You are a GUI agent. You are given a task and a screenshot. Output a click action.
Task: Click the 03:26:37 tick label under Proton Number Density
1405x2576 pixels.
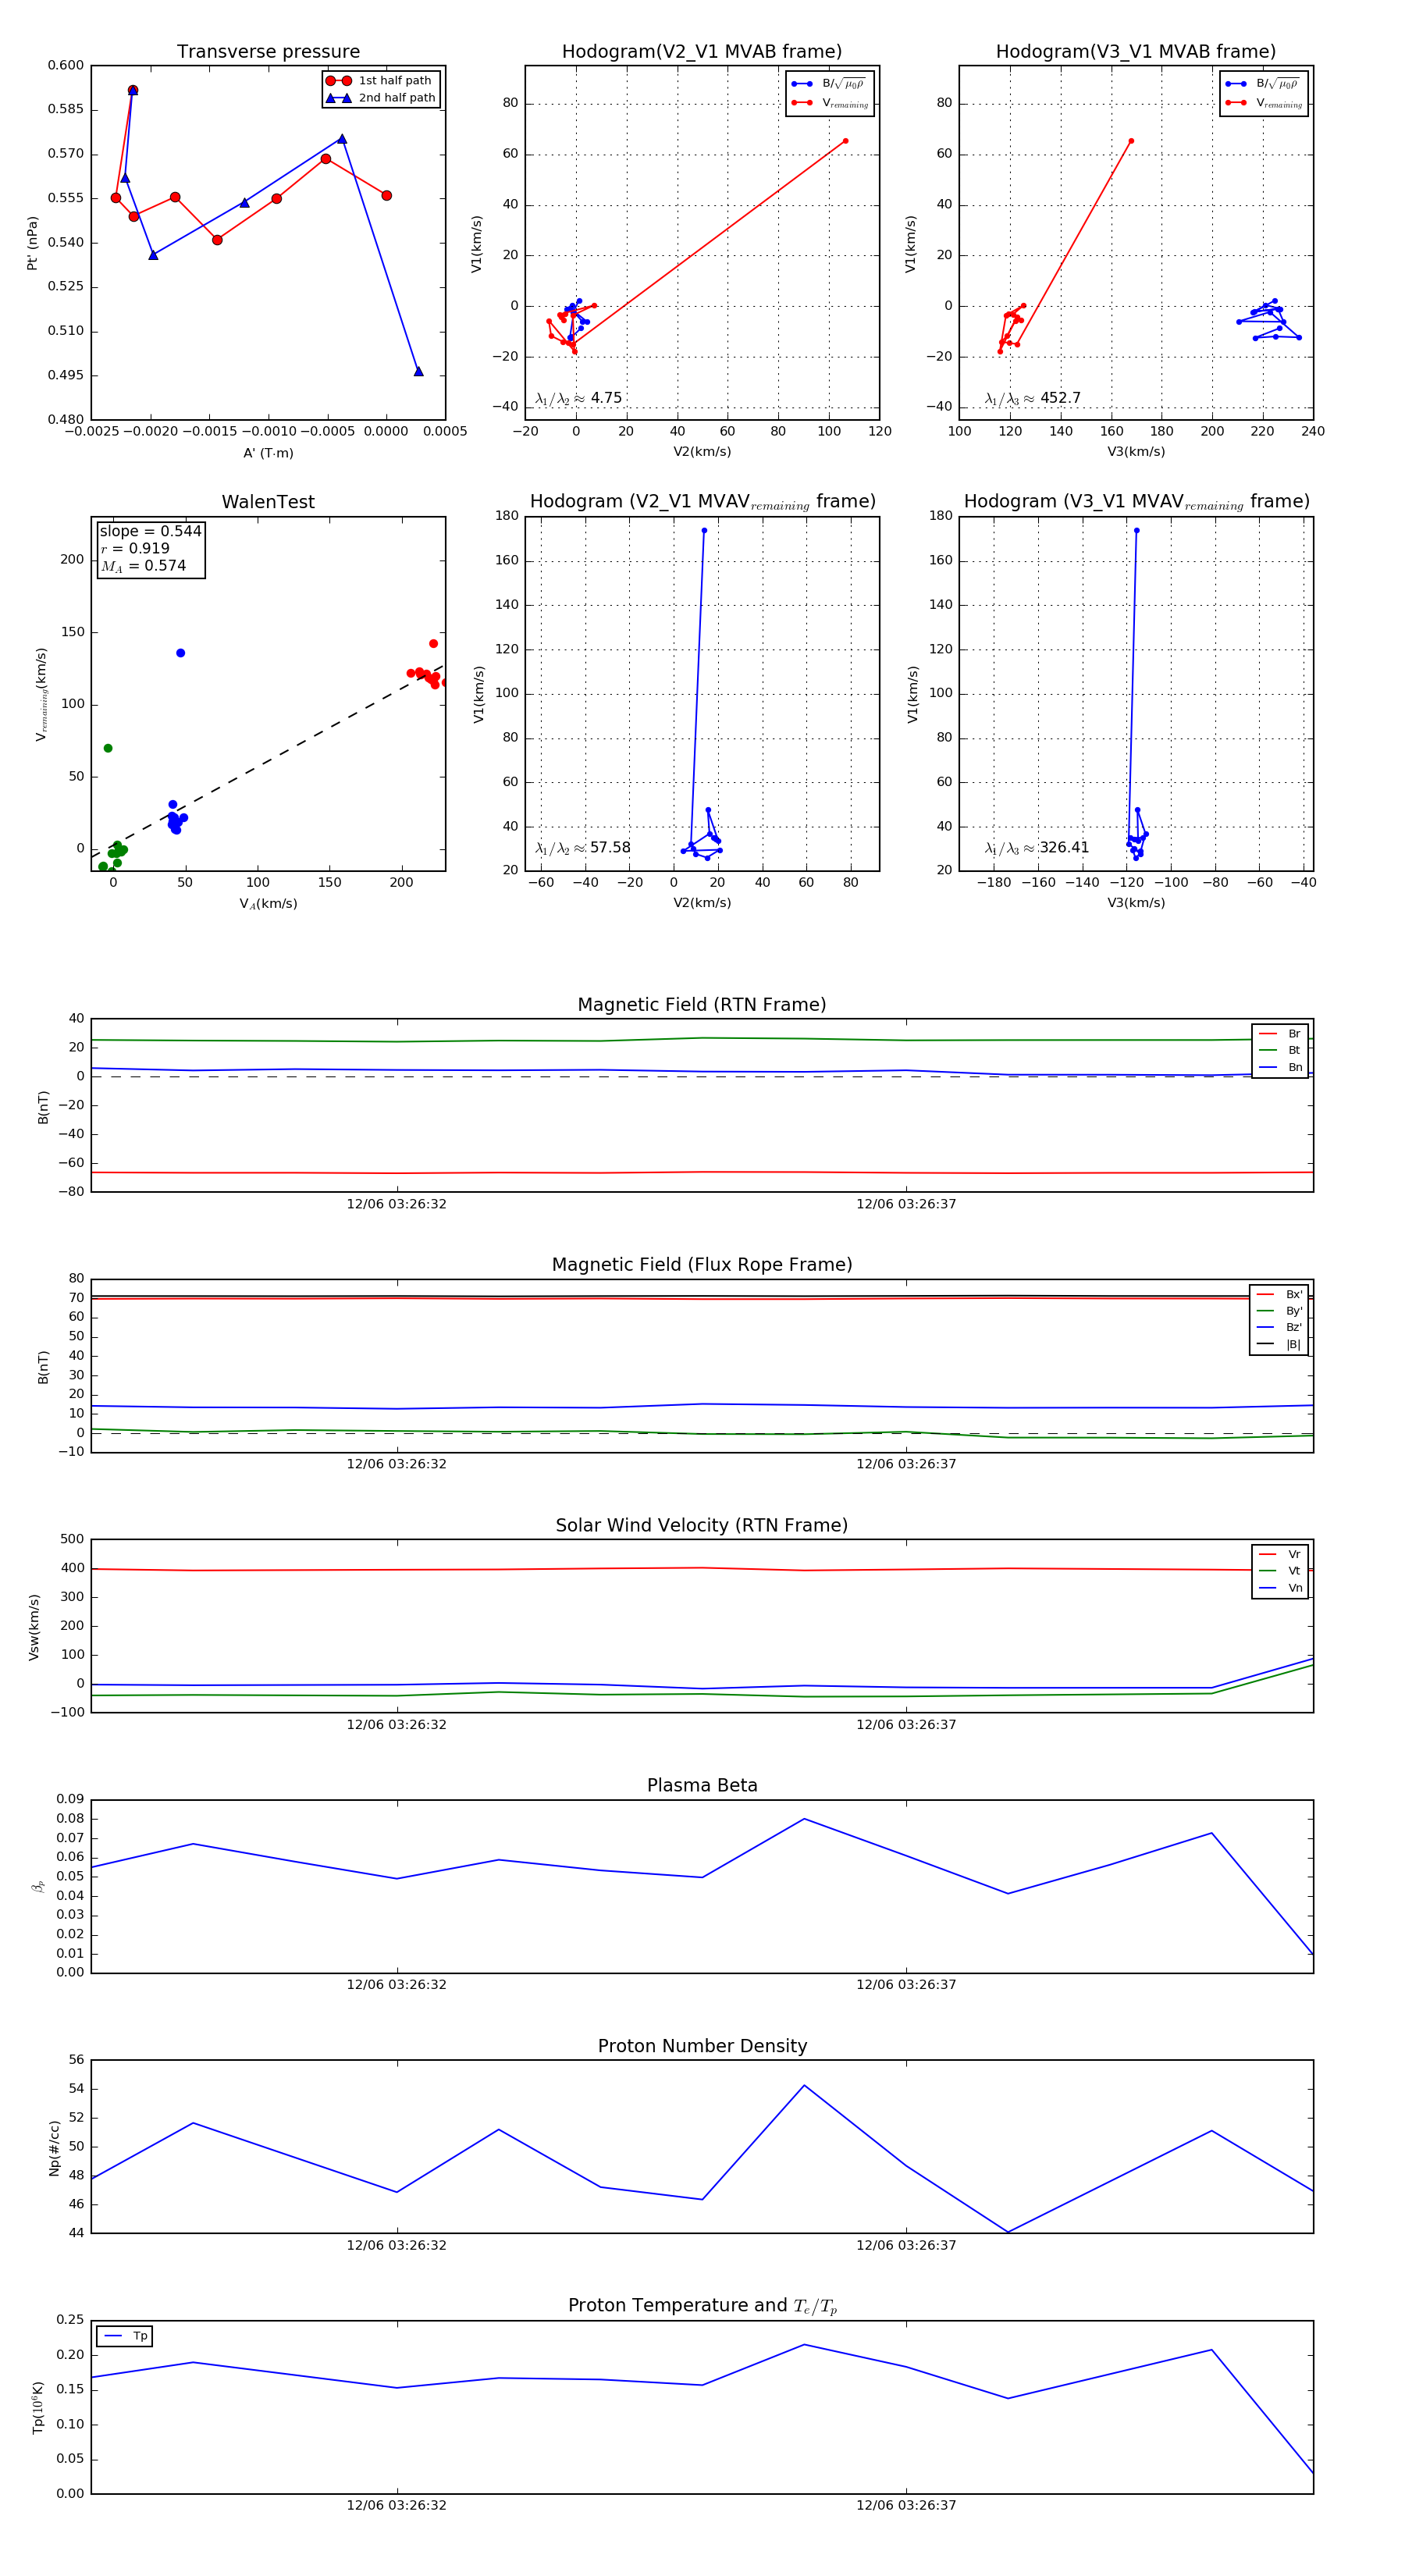click(x=906, y=2245)
